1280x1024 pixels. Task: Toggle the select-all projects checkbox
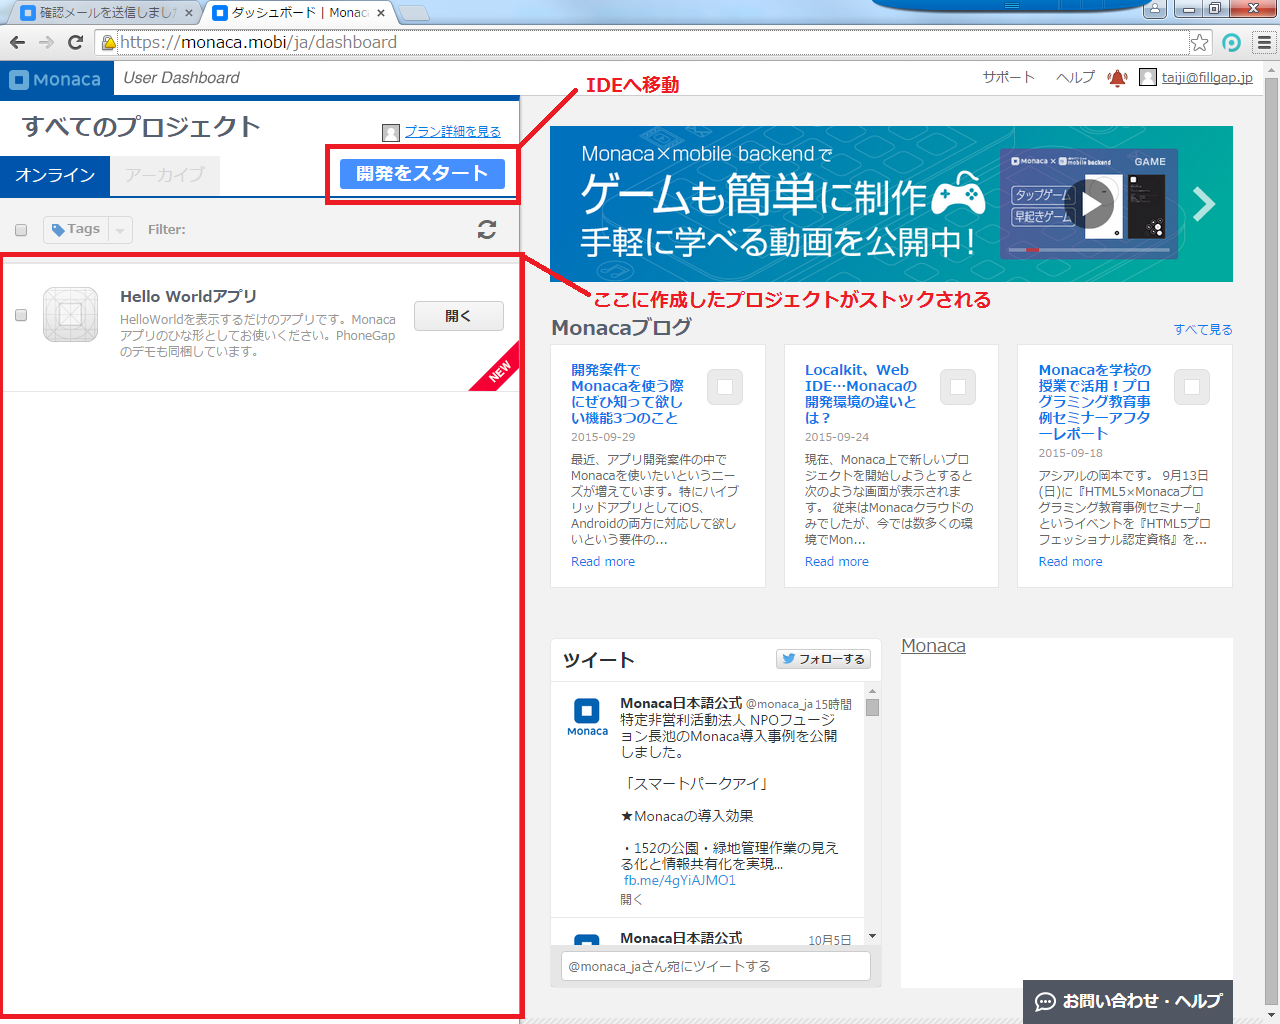pos(21,230)
